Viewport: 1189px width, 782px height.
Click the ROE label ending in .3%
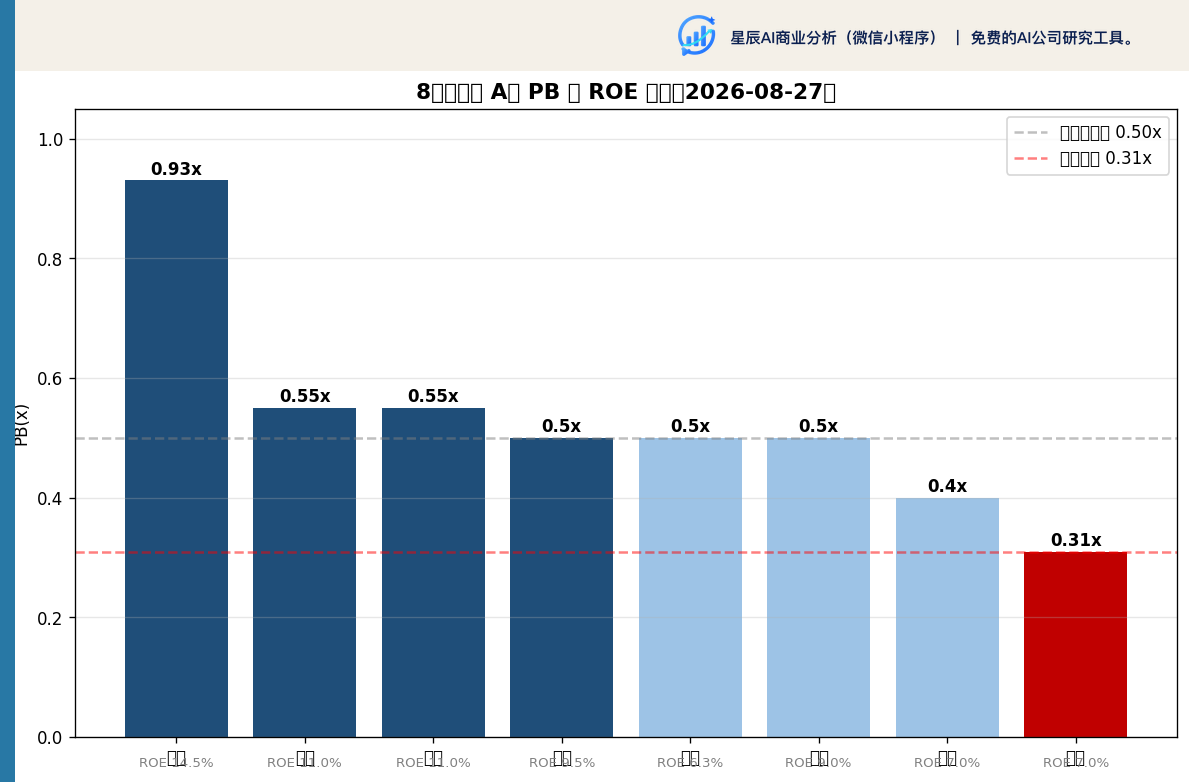(x=690, y=762)
